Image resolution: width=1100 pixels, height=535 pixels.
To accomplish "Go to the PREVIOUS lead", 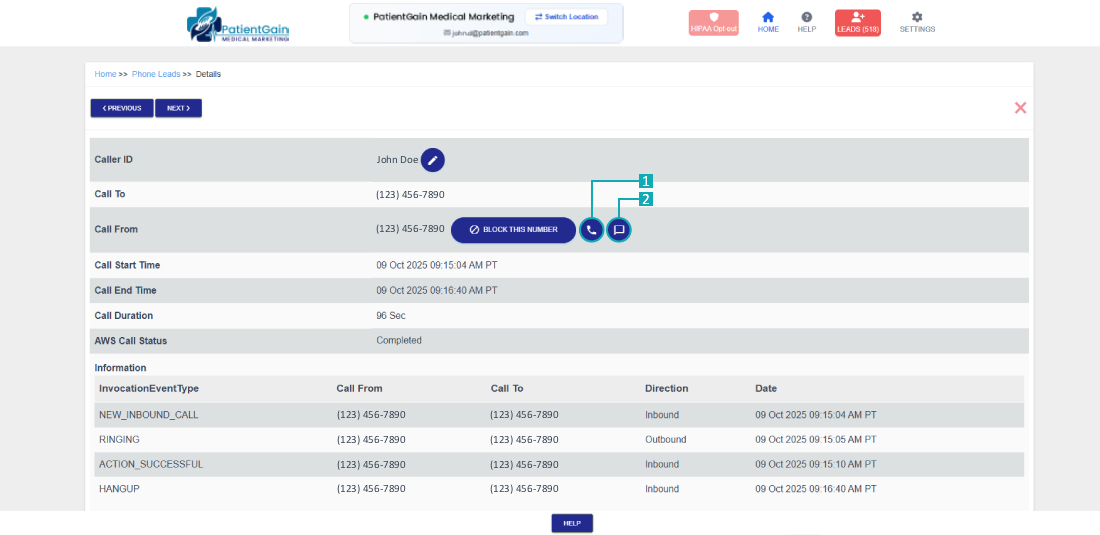I will point(122,108).
